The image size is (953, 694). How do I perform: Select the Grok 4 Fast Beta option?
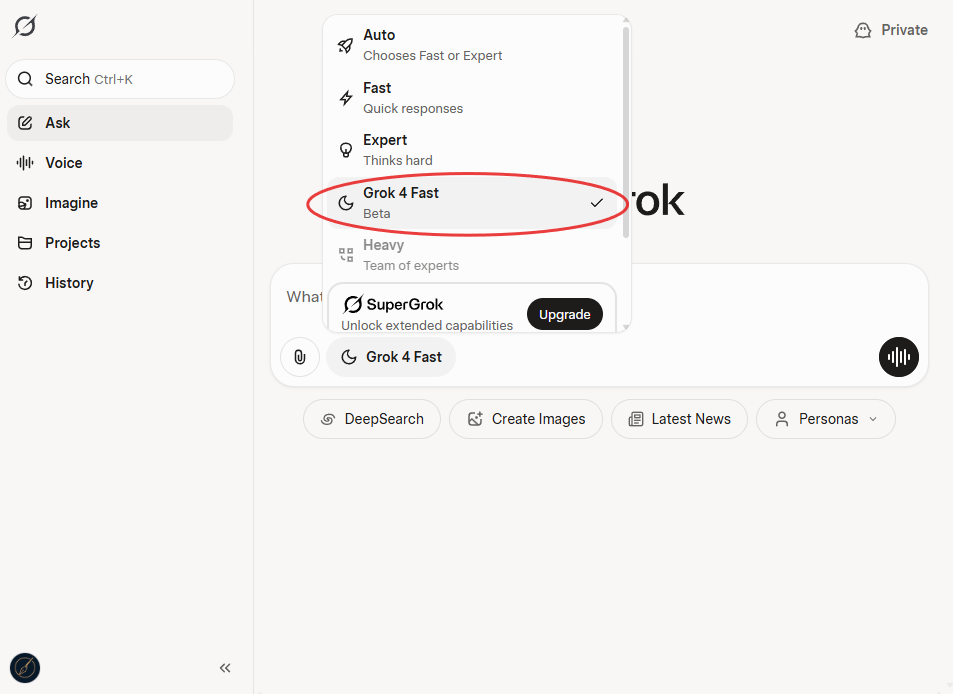[x=472, y=203]
